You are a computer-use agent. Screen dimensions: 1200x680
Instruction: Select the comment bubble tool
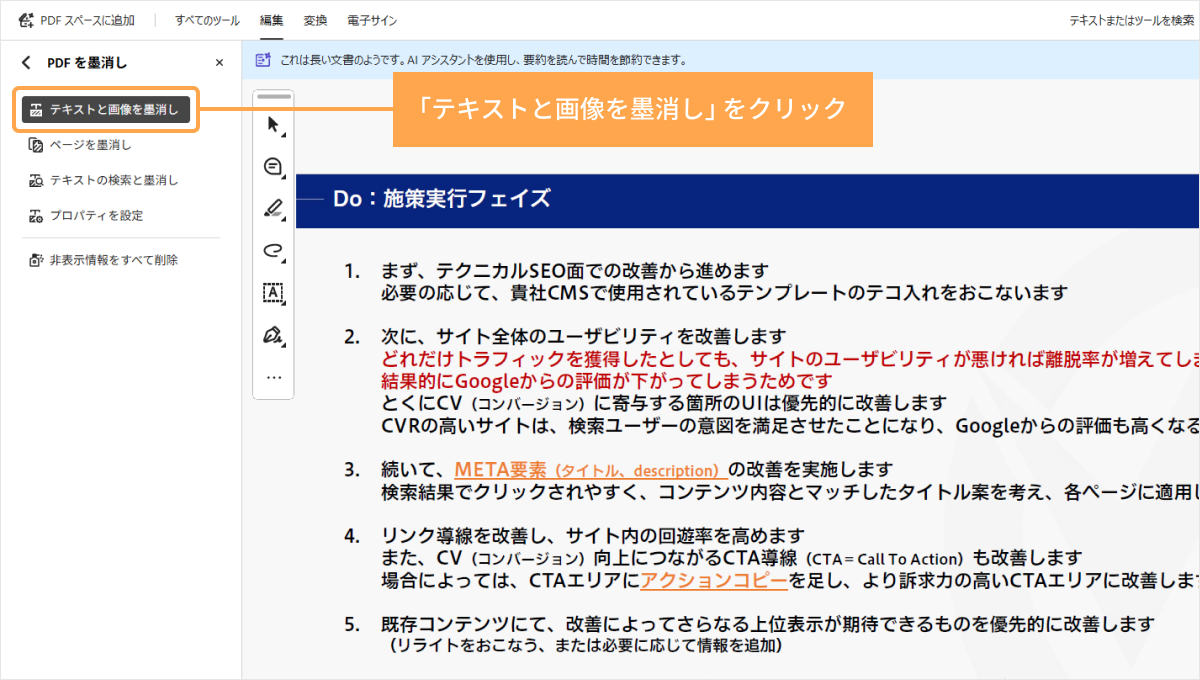pyautogui.click(x=274, y=167)
